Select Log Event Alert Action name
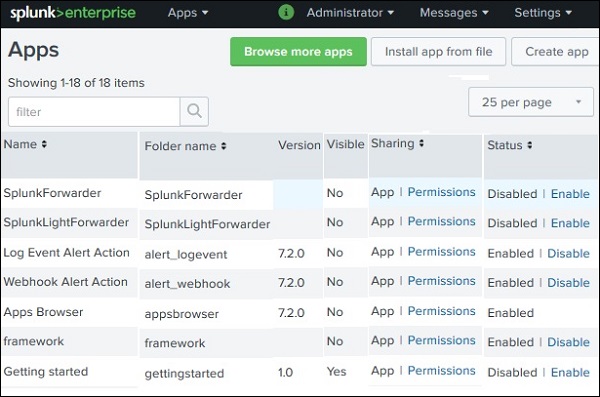Image resolution: width=600 pixels, height=397 pixels. coord(67,253)
